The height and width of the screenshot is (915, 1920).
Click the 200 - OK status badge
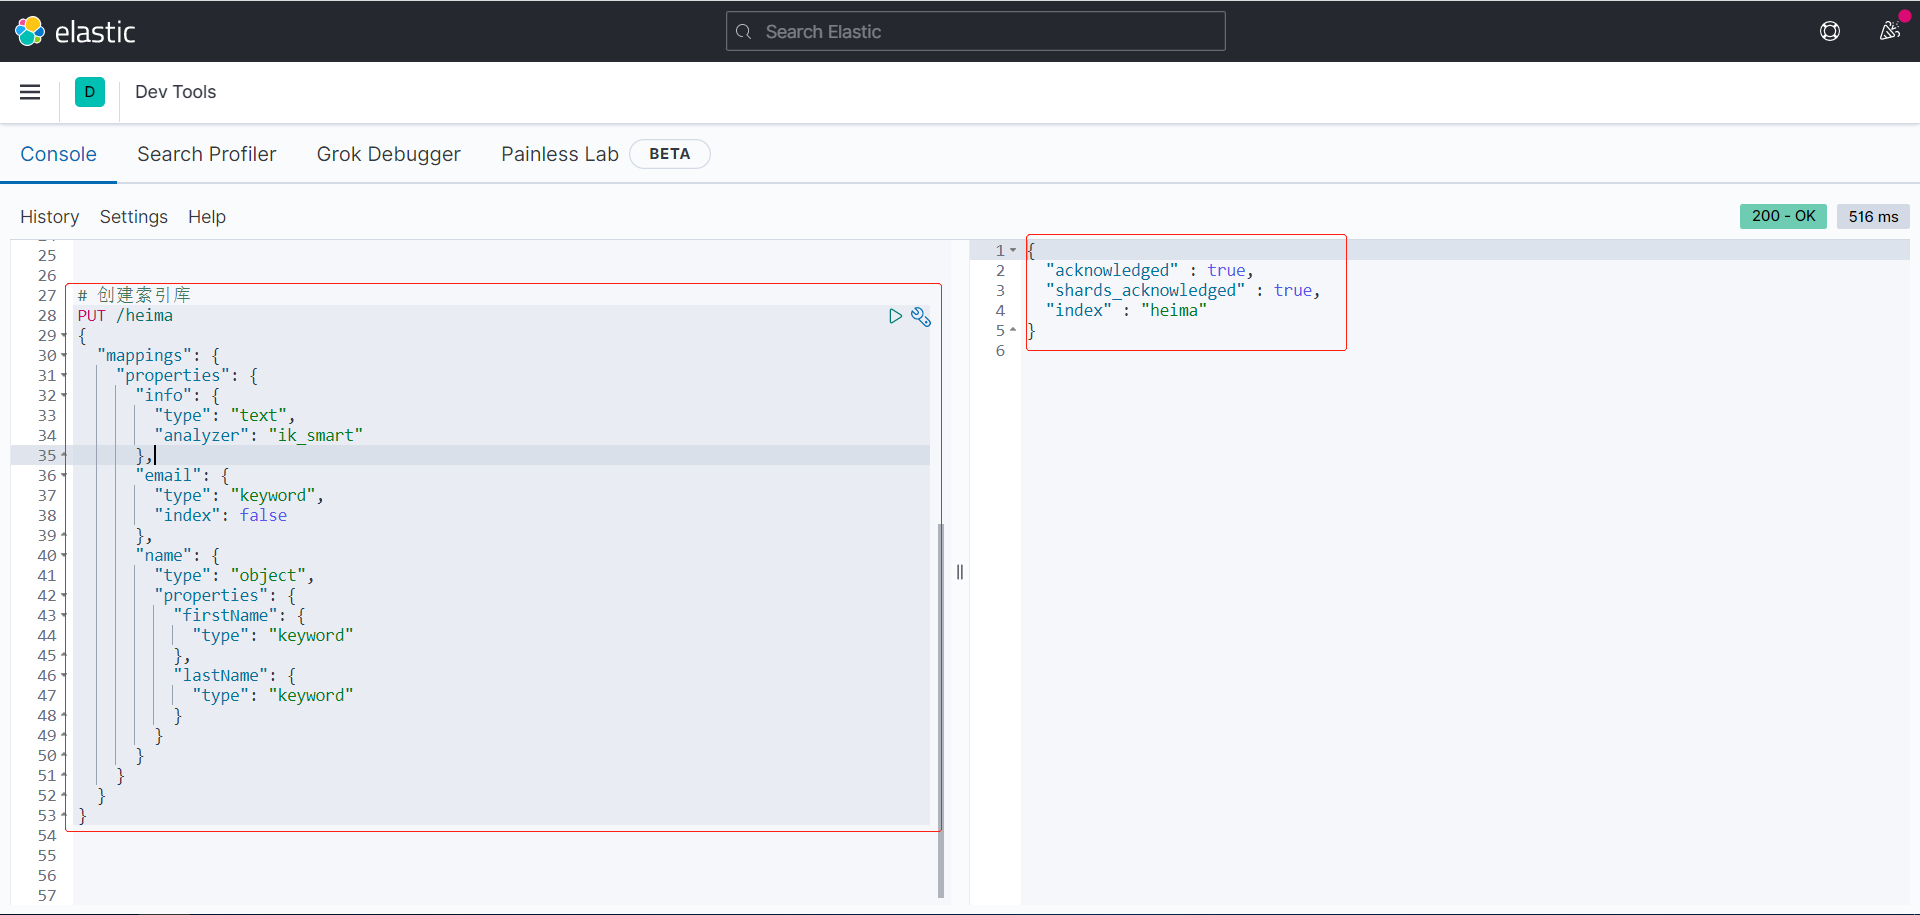point(1784,216)
